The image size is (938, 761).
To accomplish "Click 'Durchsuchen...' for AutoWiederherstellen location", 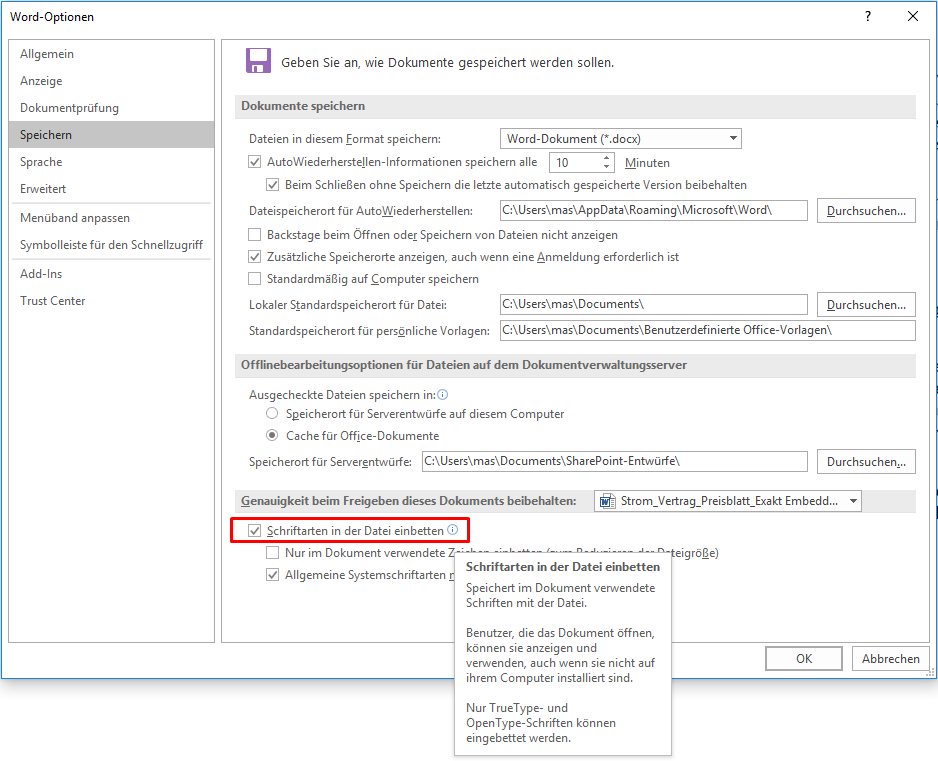I will click(x=866, y=211).
